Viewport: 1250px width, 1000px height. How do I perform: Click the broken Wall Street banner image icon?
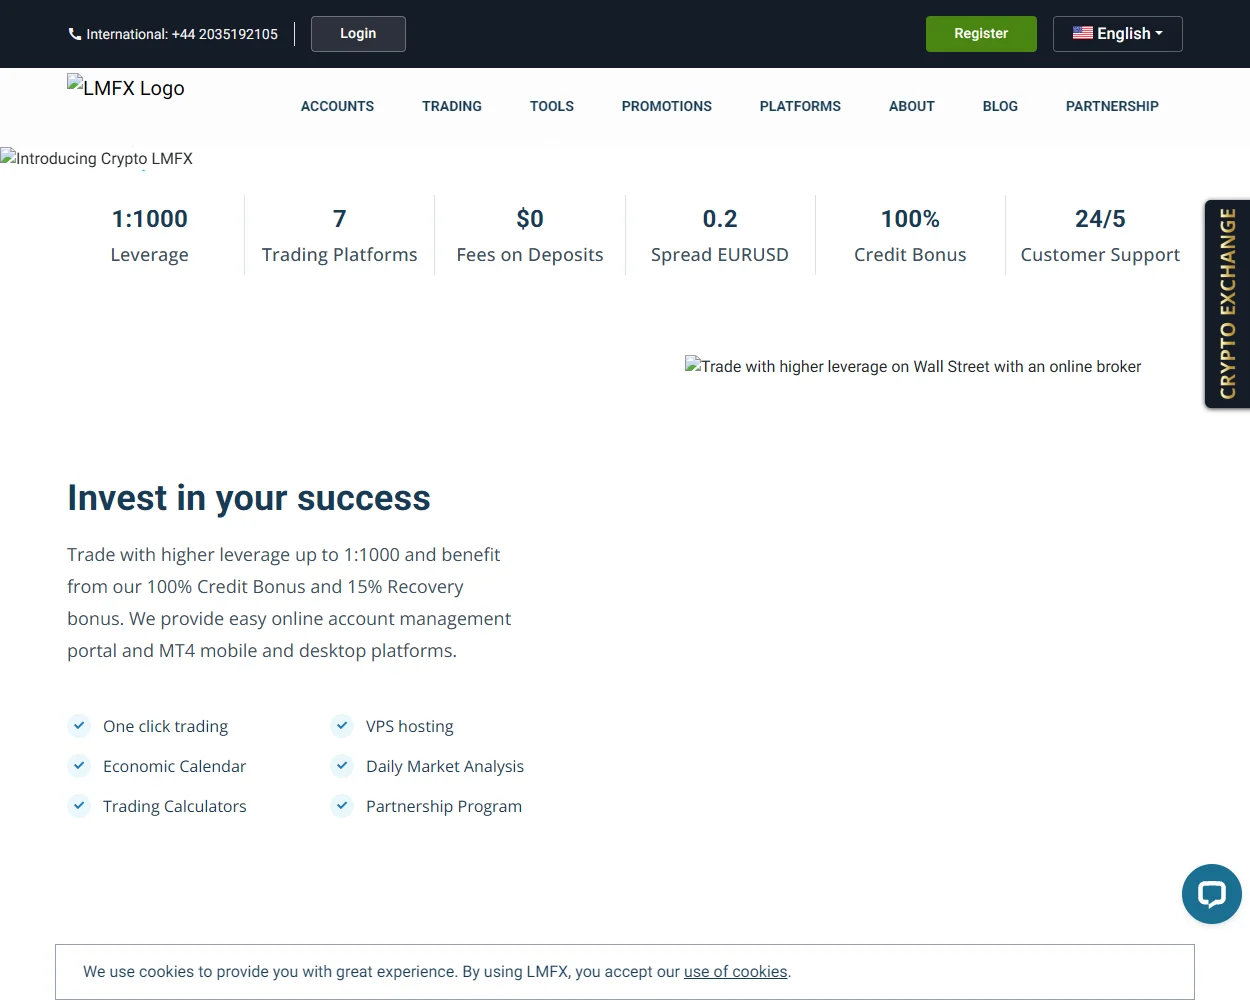692,366
